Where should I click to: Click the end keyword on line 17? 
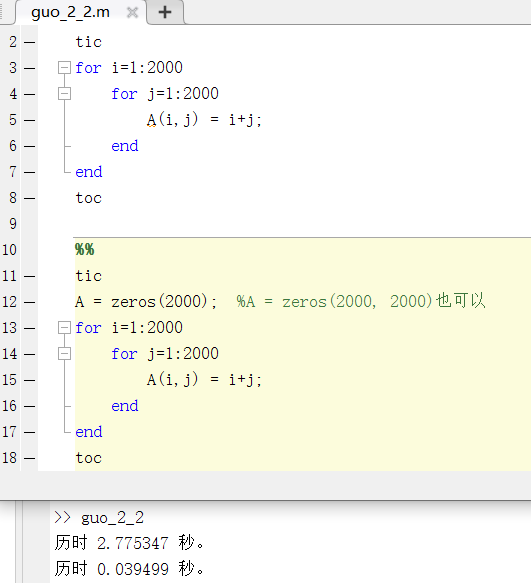(x=89, y=432)
